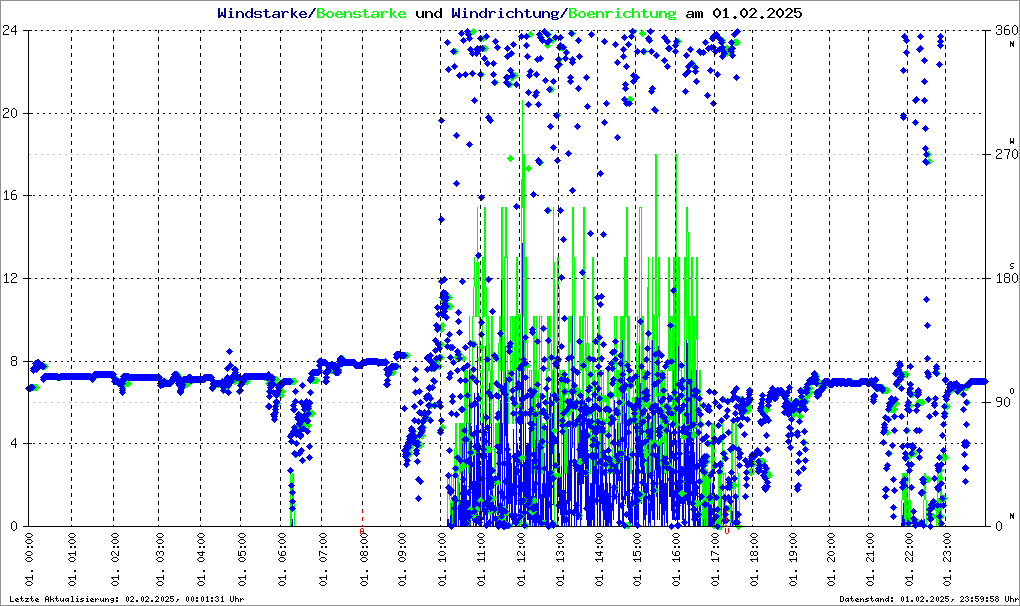Click the left axis value 24
The width and height of the screenshot is (1020, 606).
pos(10,30)
